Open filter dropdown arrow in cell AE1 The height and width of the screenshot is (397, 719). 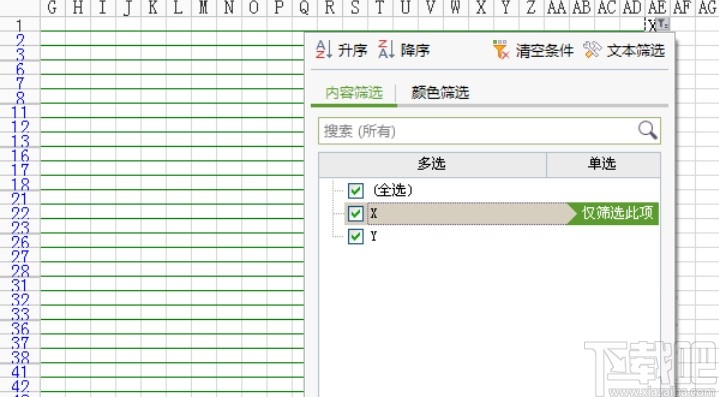(663, 25)
